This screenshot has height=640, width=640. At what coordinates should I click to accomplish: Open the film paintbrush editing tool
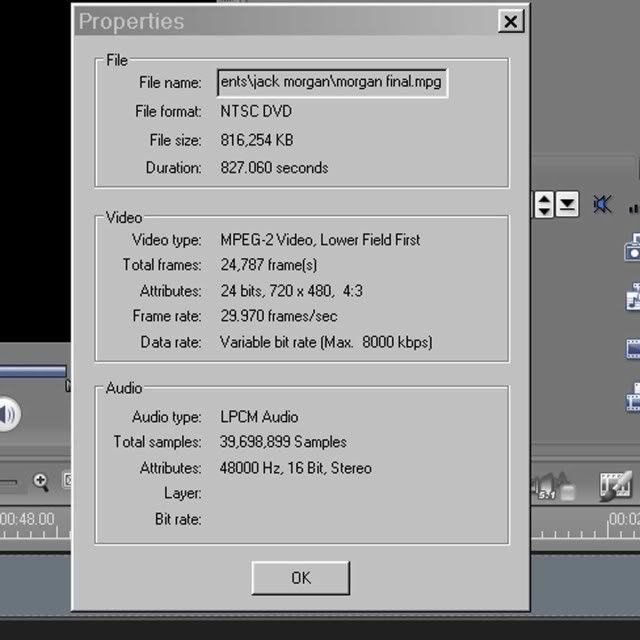point(616,486)
